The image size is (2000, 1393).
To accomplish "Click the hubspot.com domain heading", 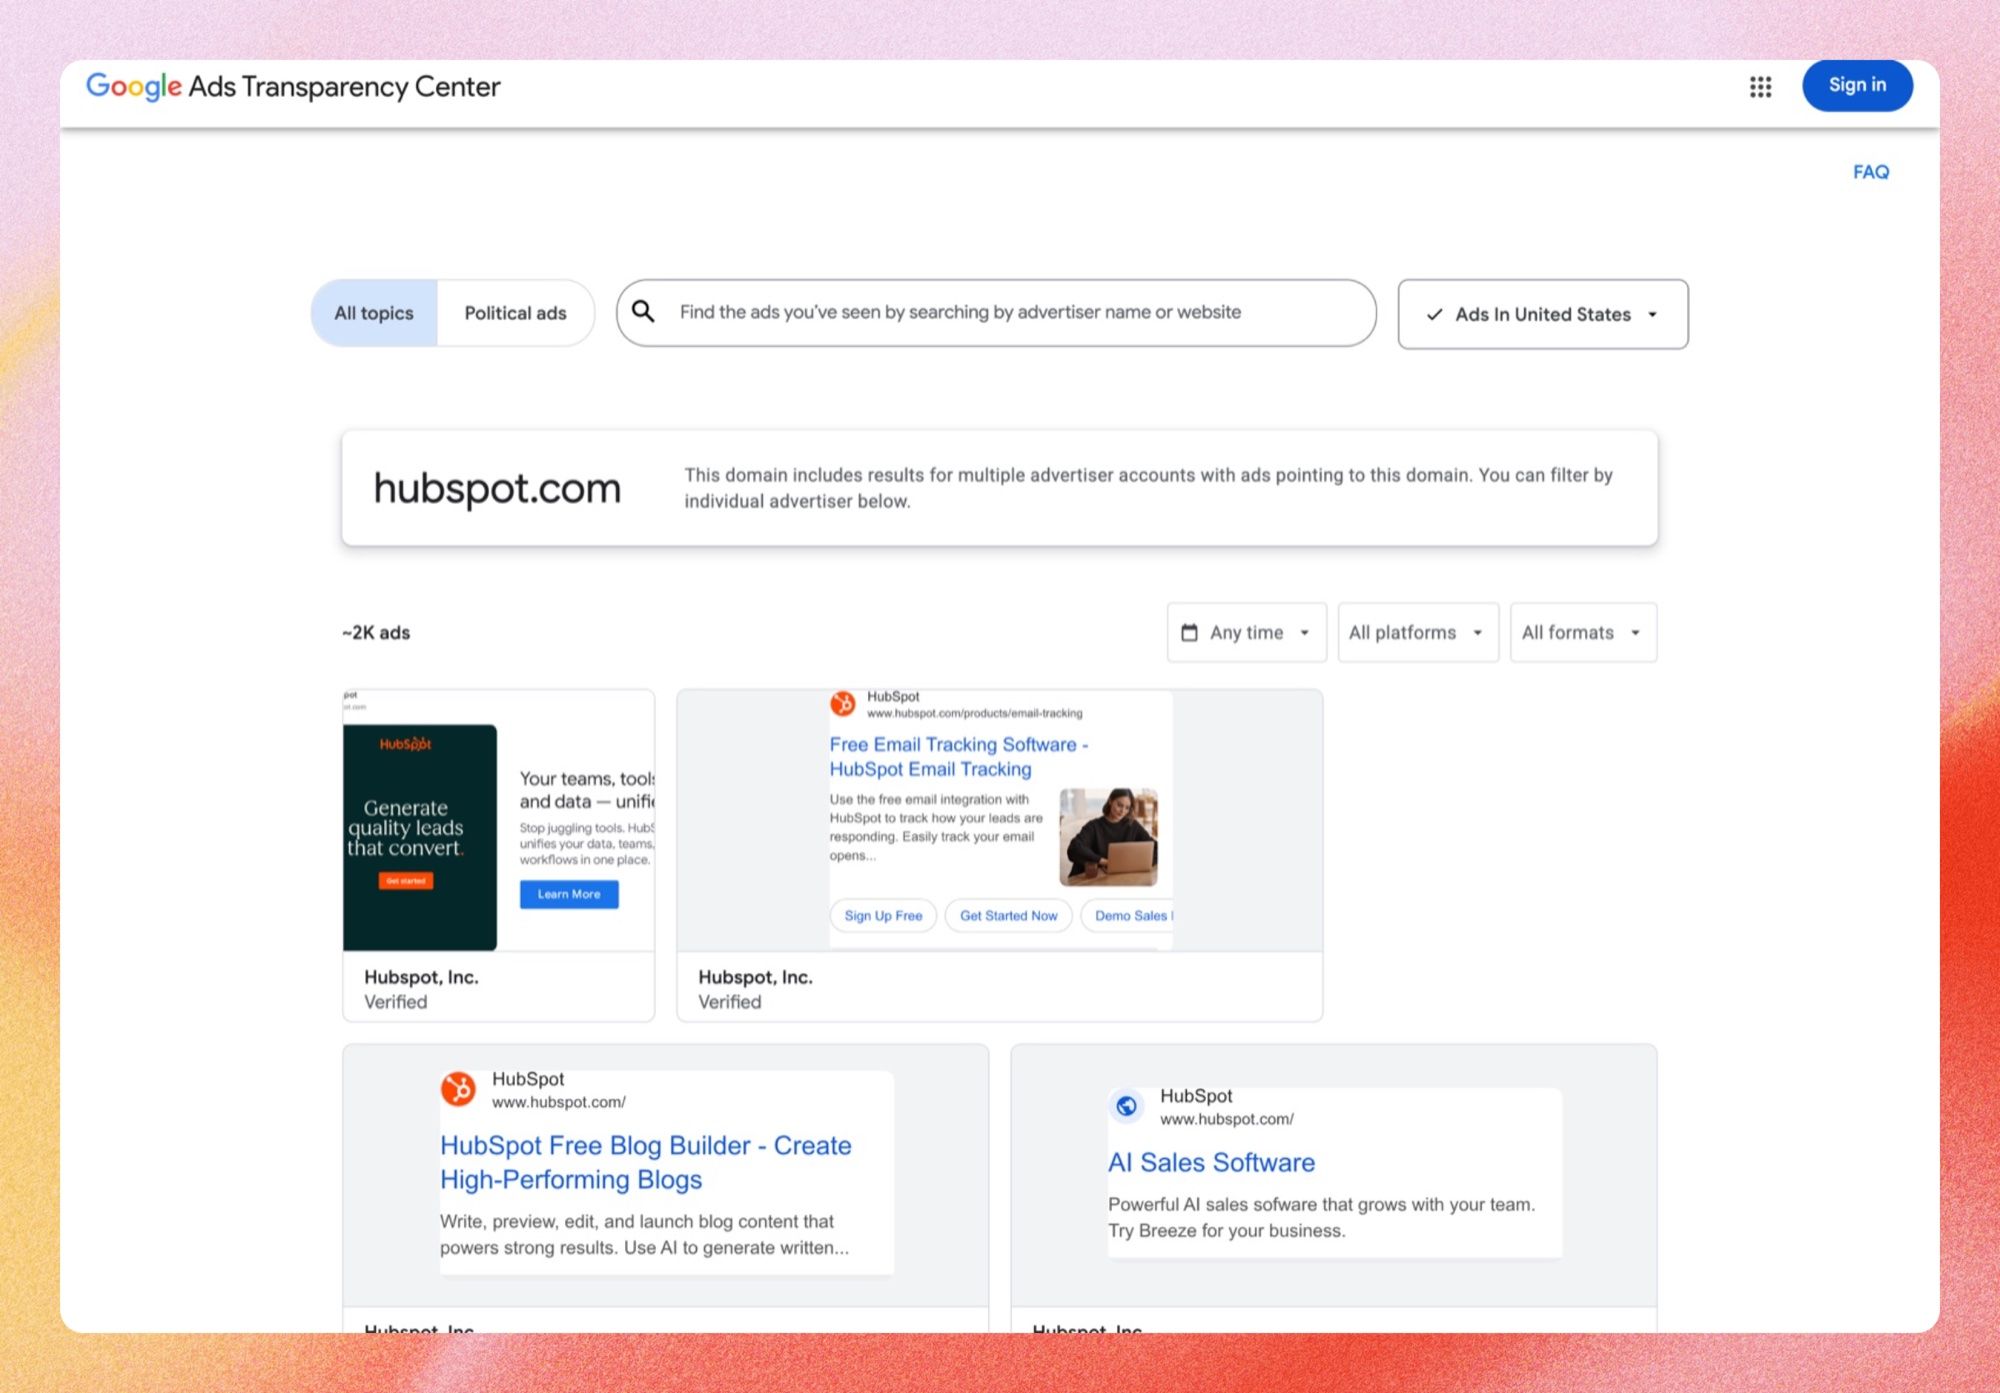I will [x=497, y=488].
